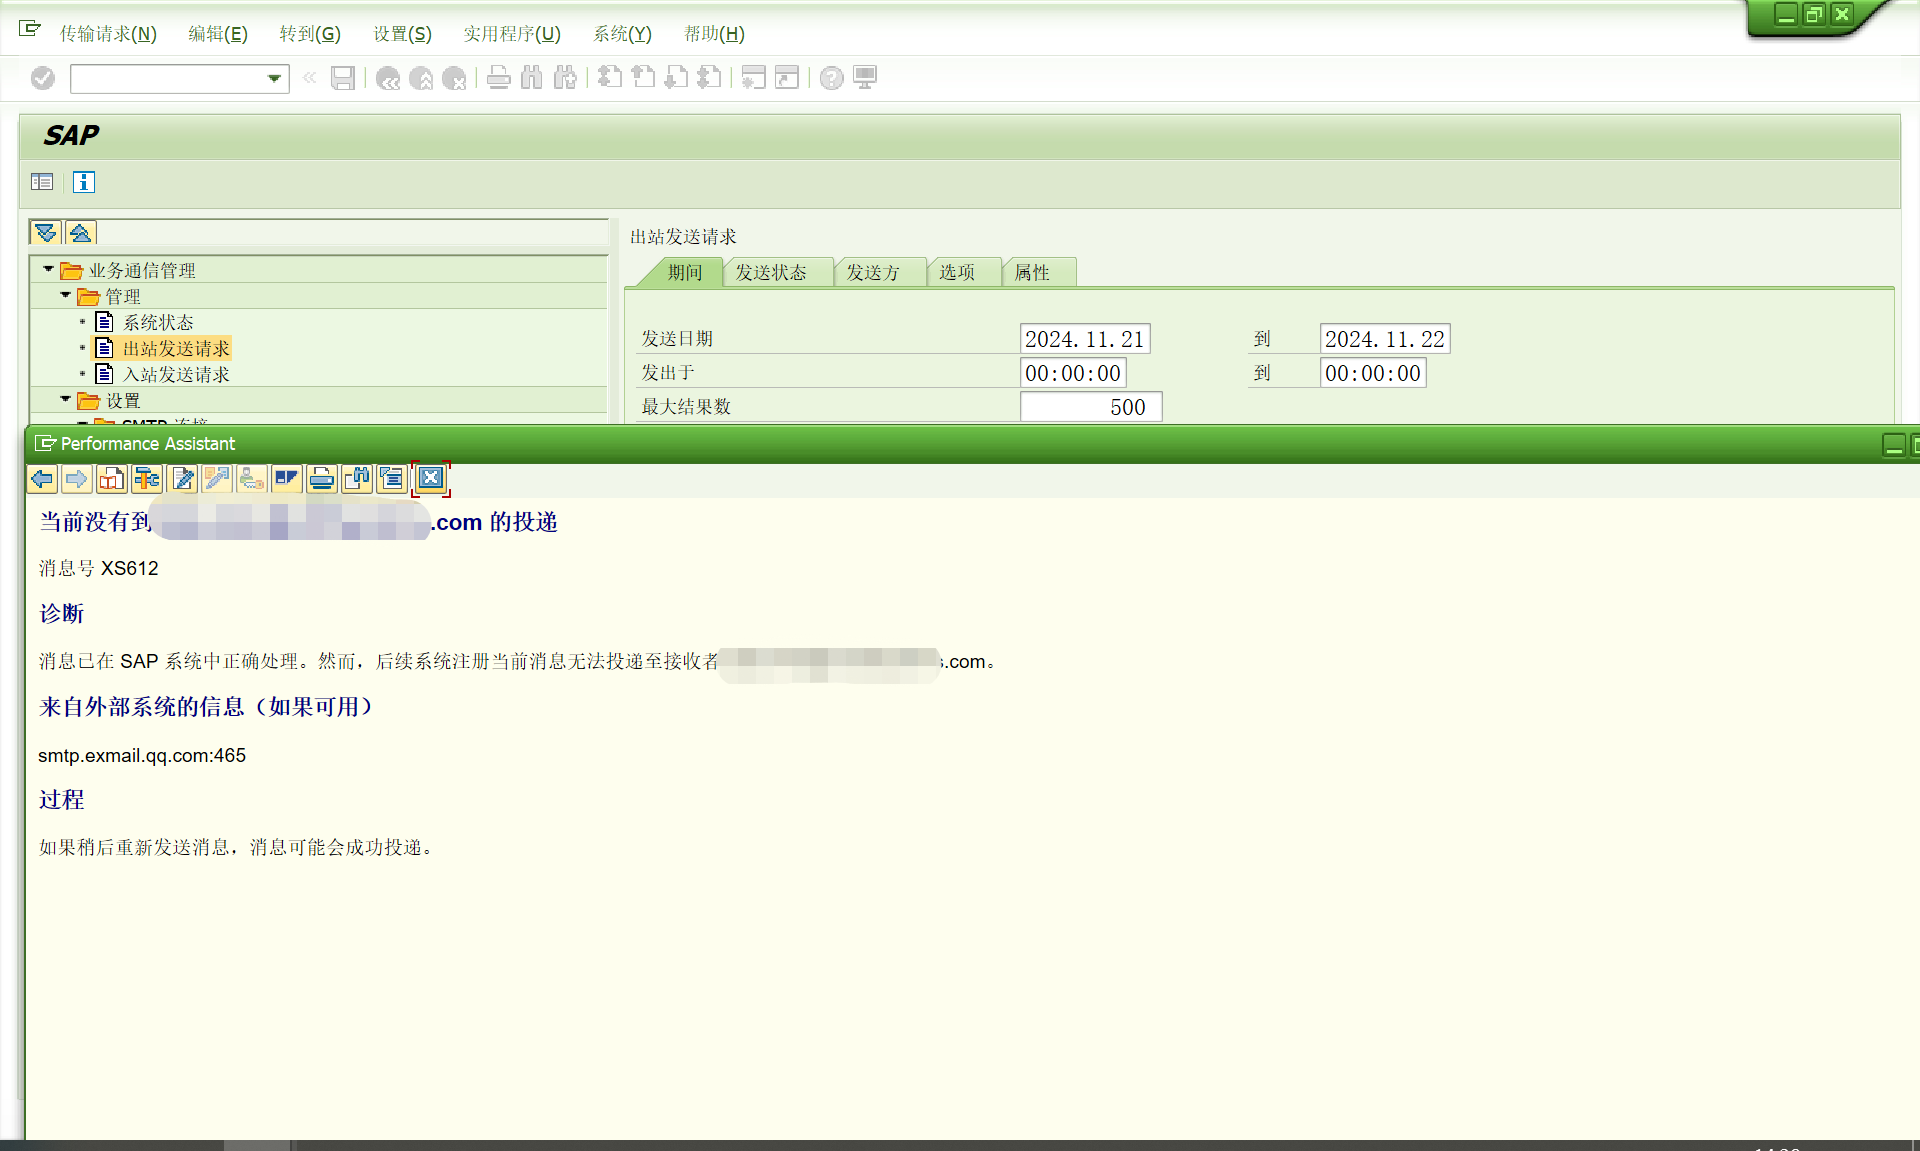1920x1151 pixels.
Task: Click the Help question mark icon
Action: click(832, 78)
